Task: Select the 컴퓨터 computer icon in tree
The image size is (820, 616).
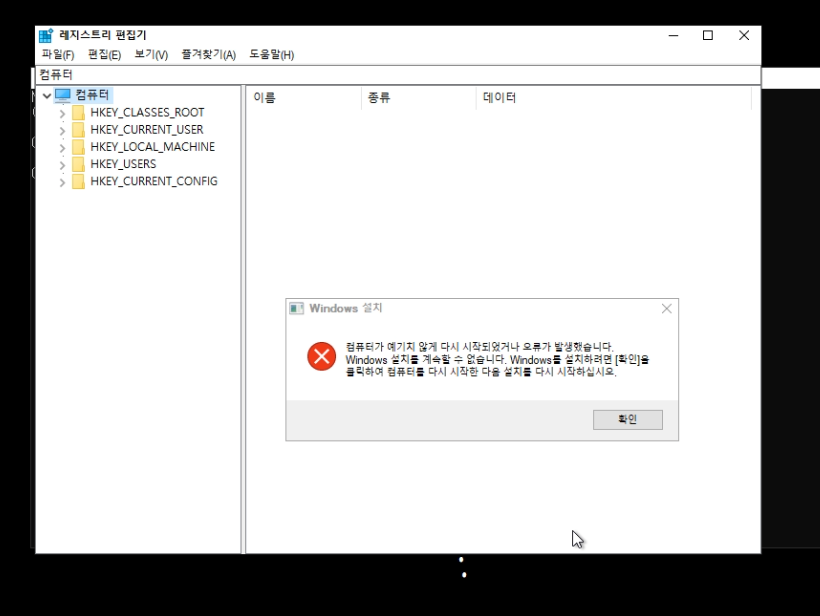Action: (x=63, y=95)
